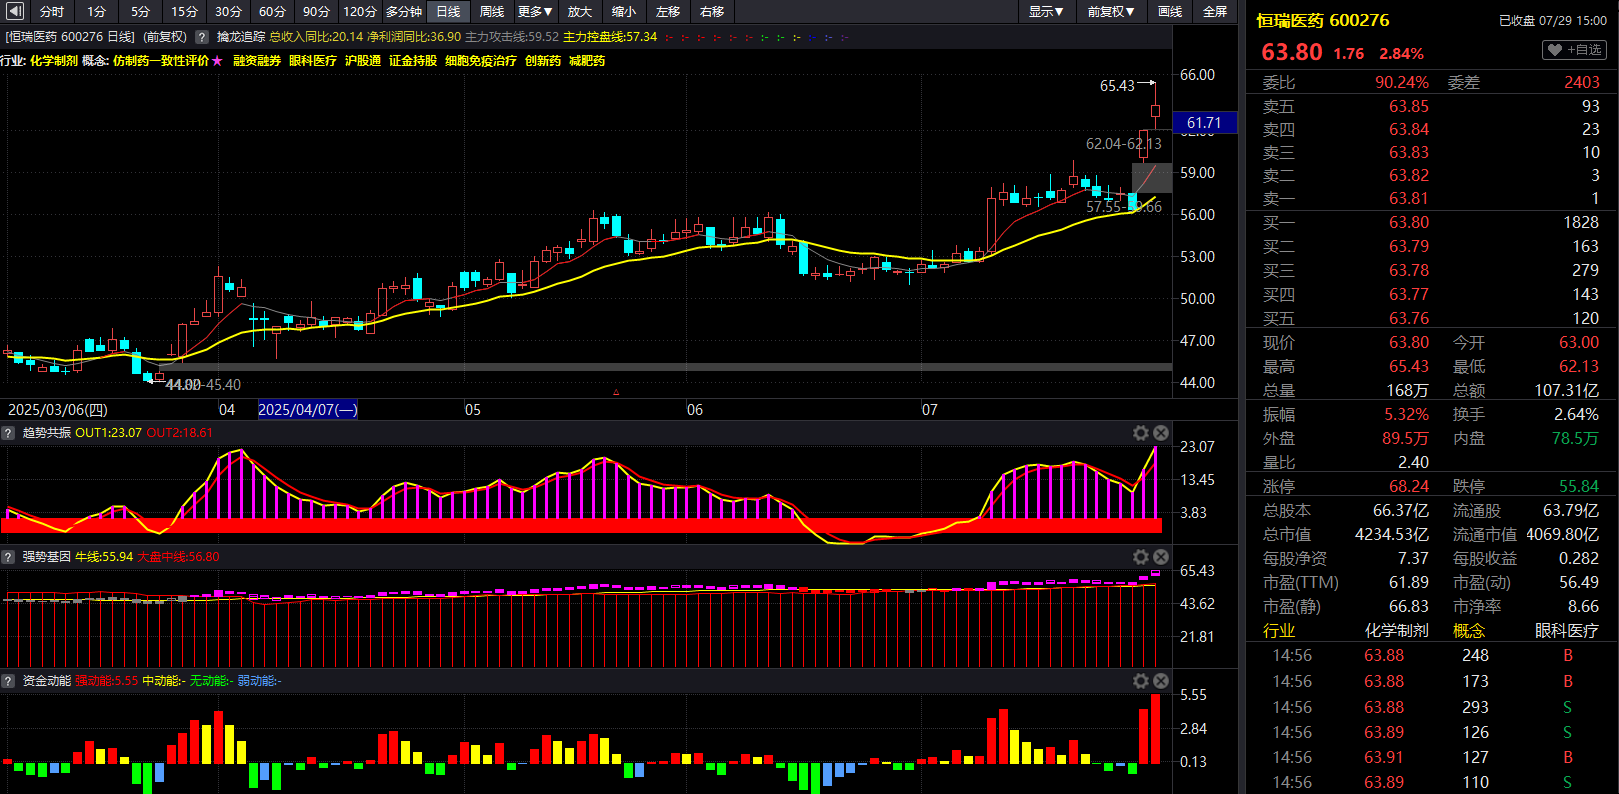Image resolution: width=1619 pixels, height=794 pixels.
Task: Click the 眼科医疗 concept value in quote panel
Action: tap(1567, 630)
